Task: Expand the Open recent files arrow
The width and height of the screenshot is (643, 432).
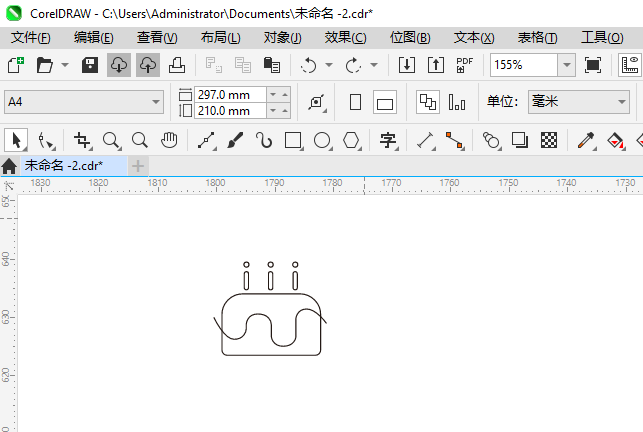Action: pos(65,65)
